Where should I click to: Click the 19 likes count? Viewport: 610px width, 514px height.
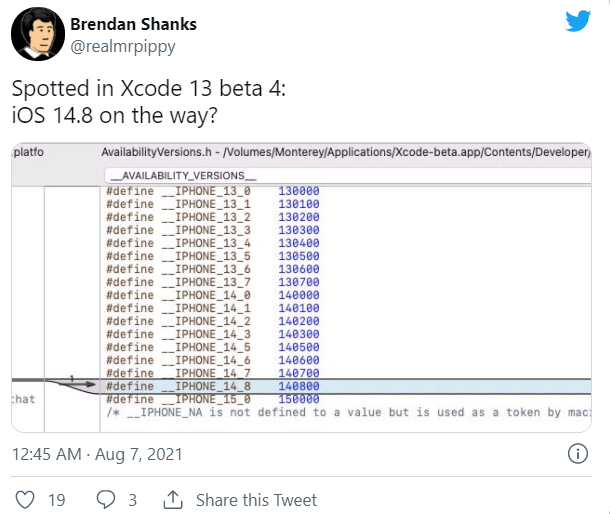coord(56,500)
